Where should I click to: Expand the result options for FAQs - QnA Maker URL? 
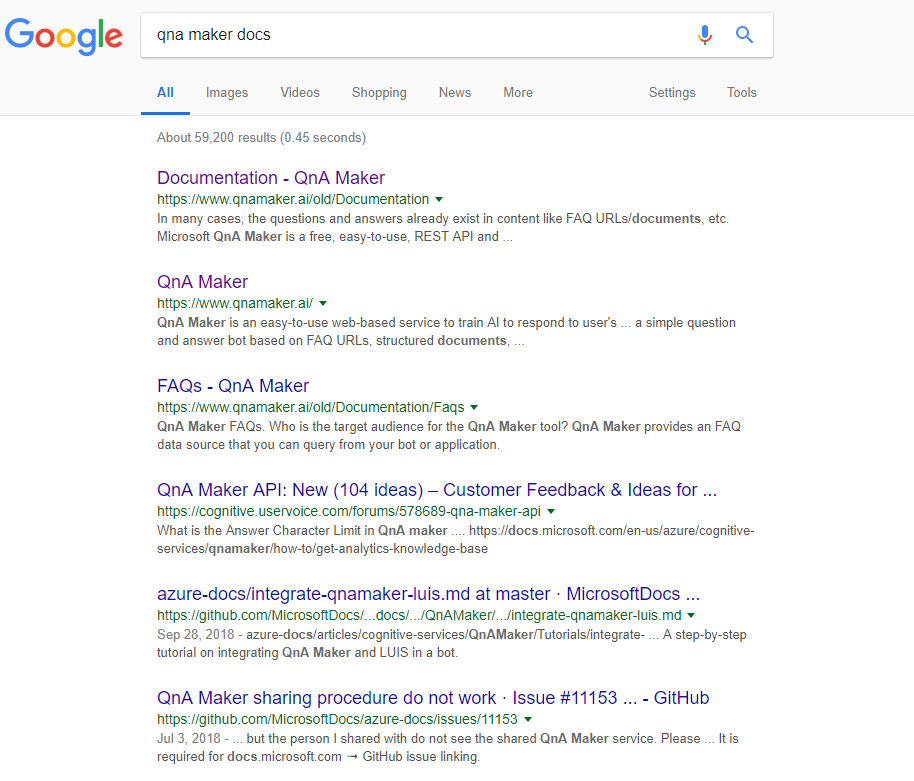click(x=474, y=407)
